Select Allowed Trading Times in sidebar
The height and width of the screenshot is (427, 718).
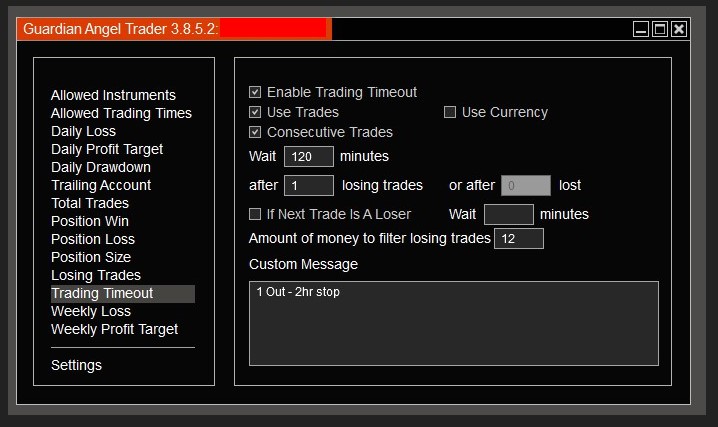[121, 113]
